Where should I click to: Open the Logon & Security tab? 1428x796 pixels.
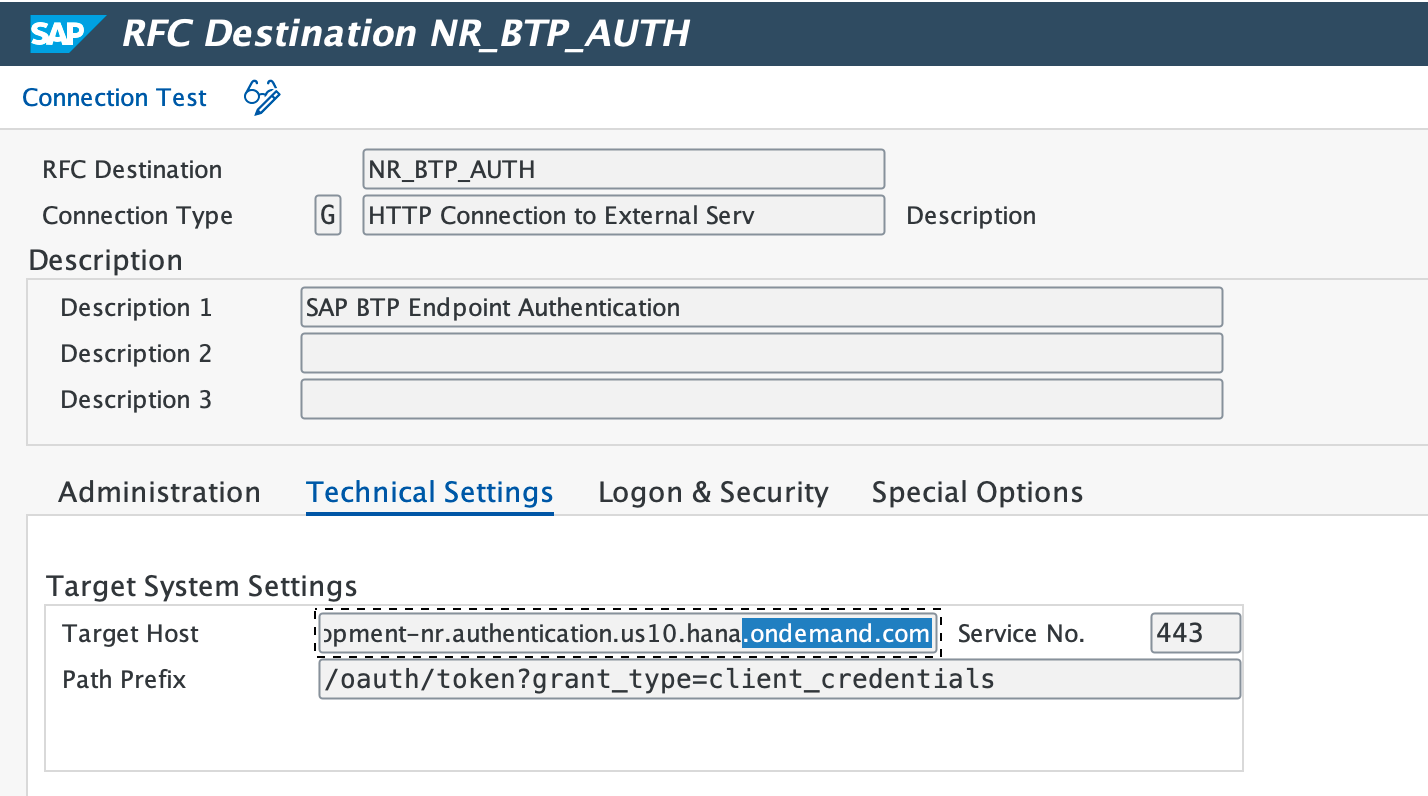pyautogui.click(x=713, y=492)
